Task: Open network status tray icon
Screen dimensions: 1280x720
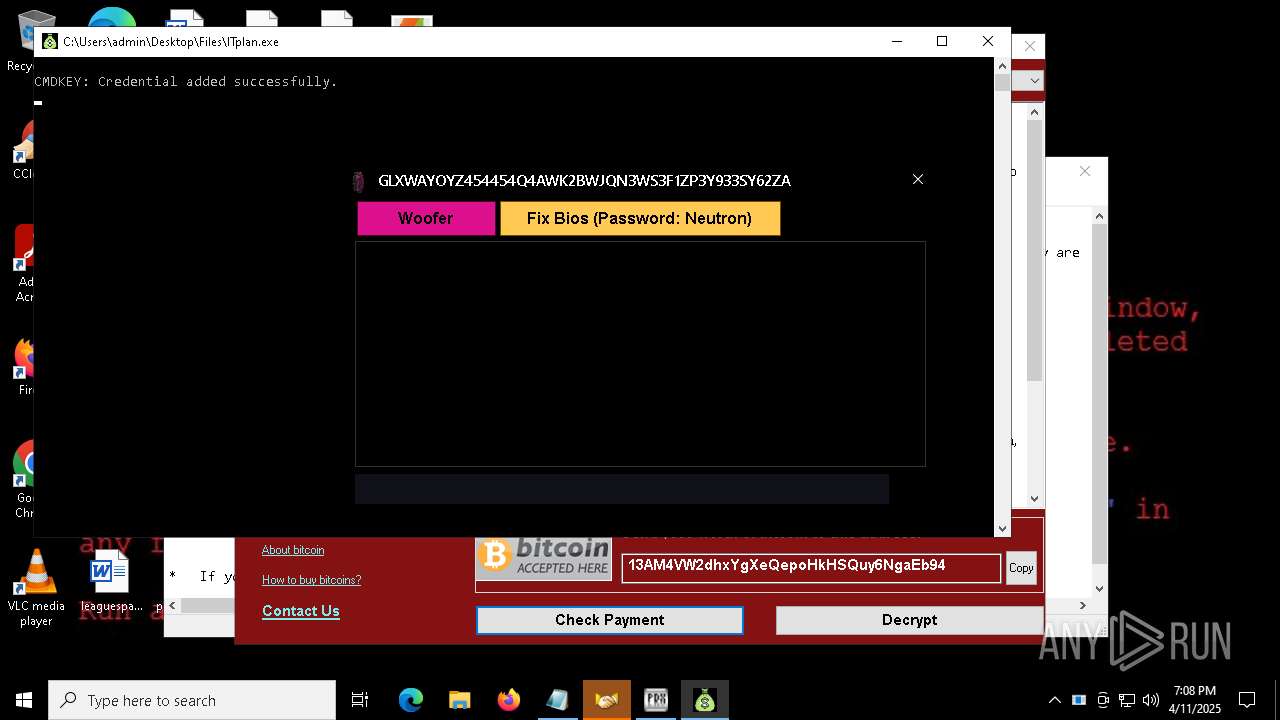Action: pos(1127,700)
